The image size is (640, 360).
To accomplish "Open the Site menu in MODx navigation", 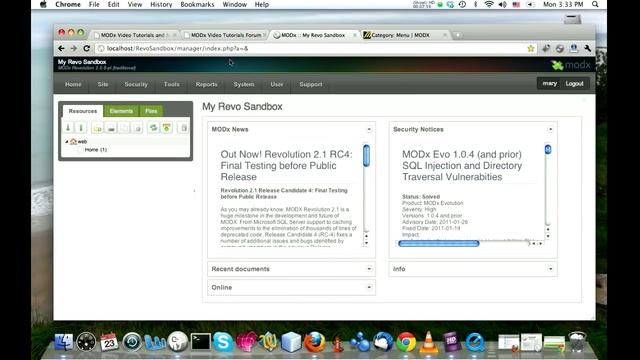I will tap(103, 84).
